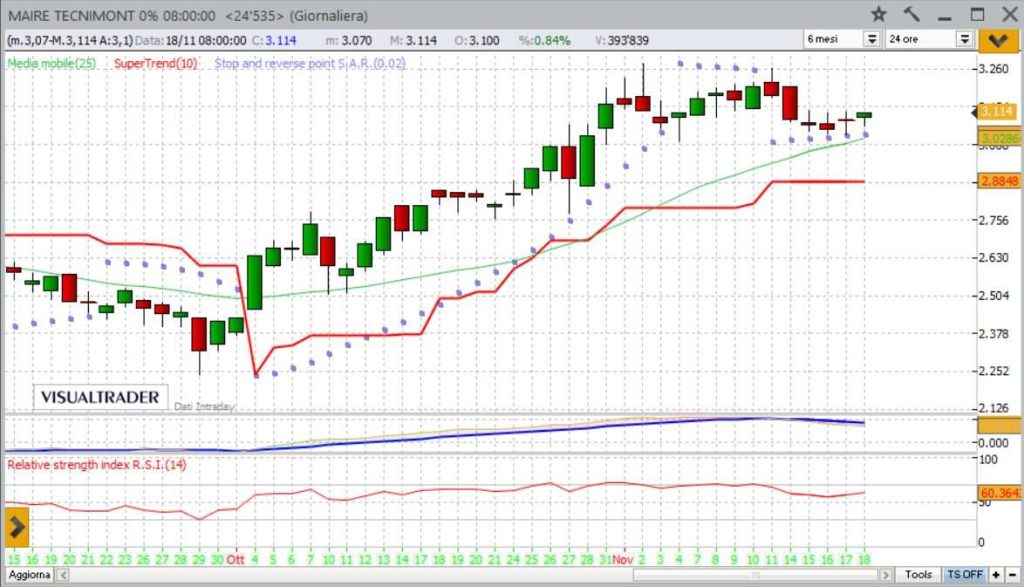
Task: Click the Data: 18/11 08:00:00 field
Action: 191,40
